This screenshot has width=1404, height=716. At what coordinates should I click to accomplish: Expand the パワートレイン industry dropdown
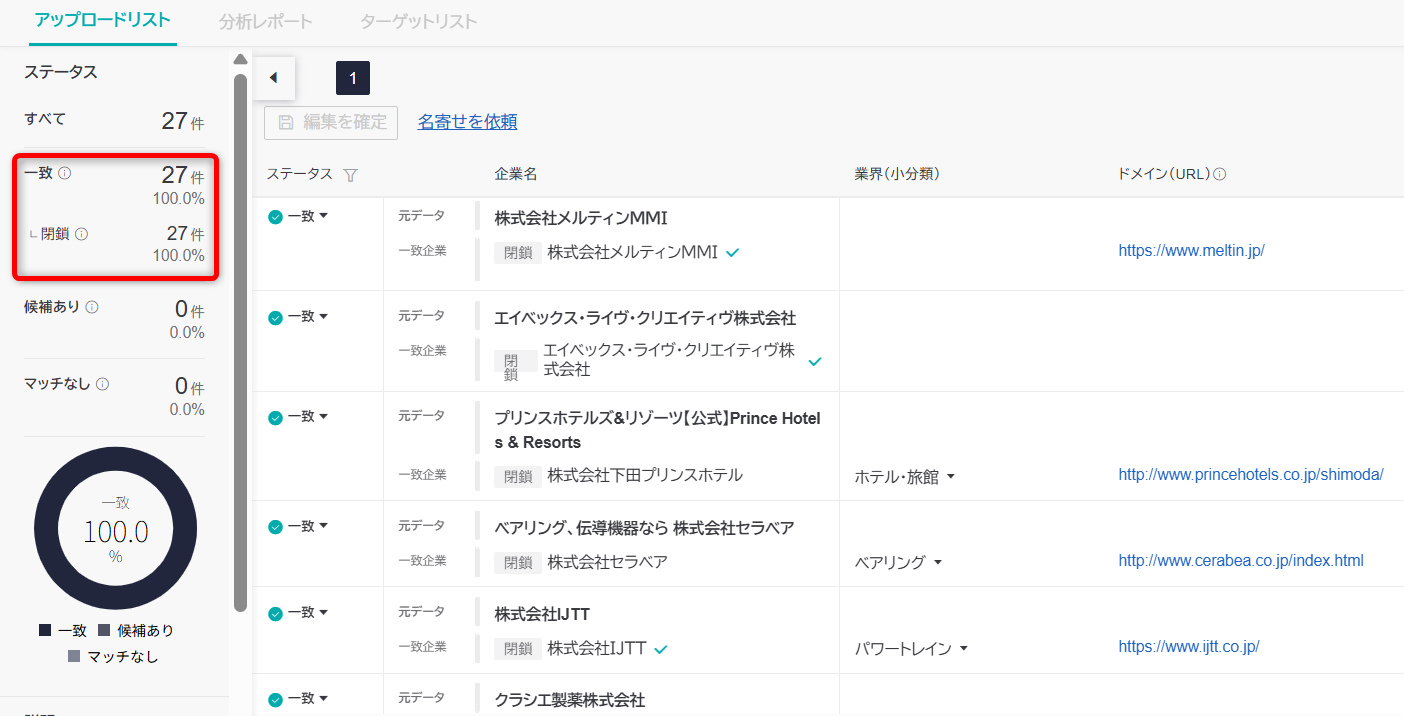pos(963,649)
